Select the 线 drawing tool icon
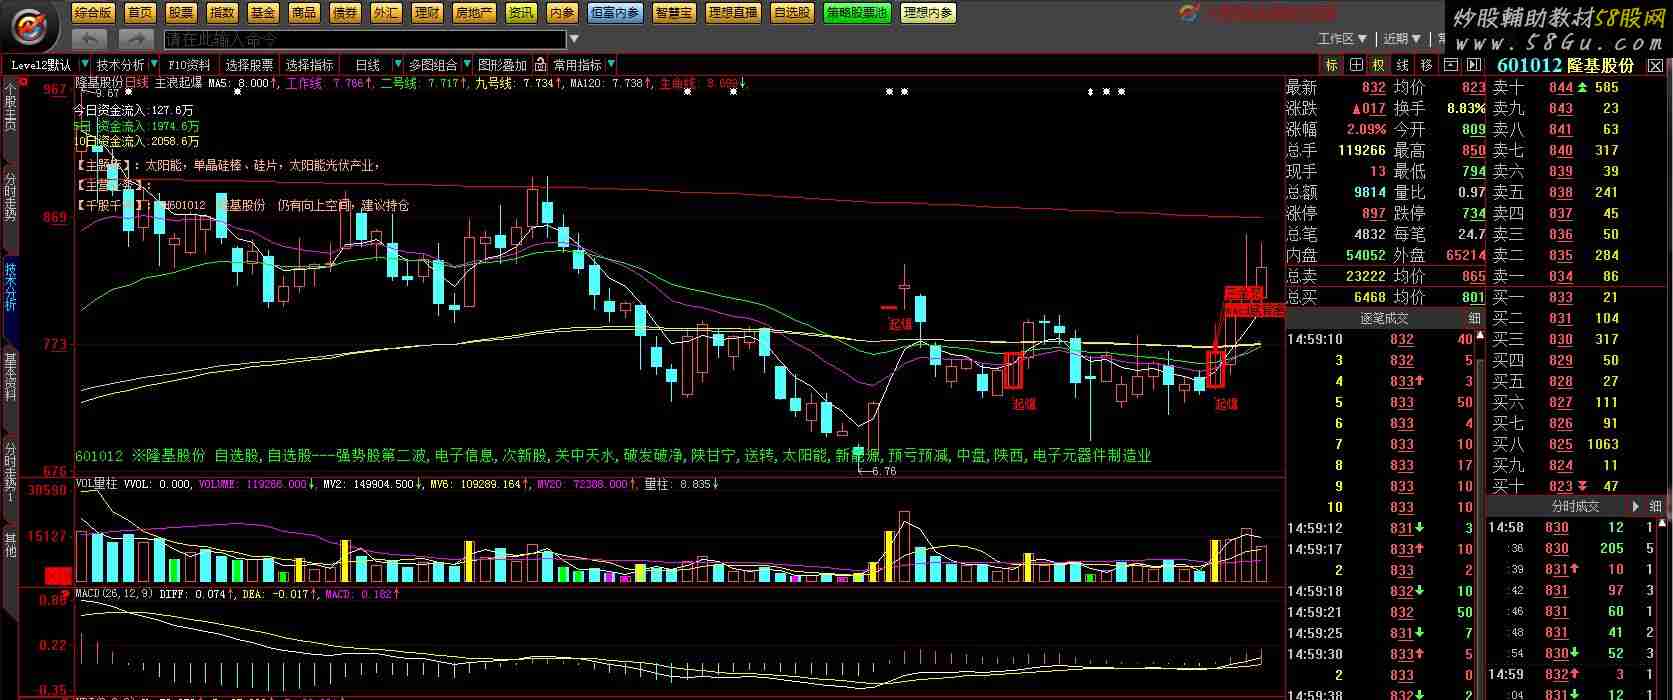 tap(1403, 65)
